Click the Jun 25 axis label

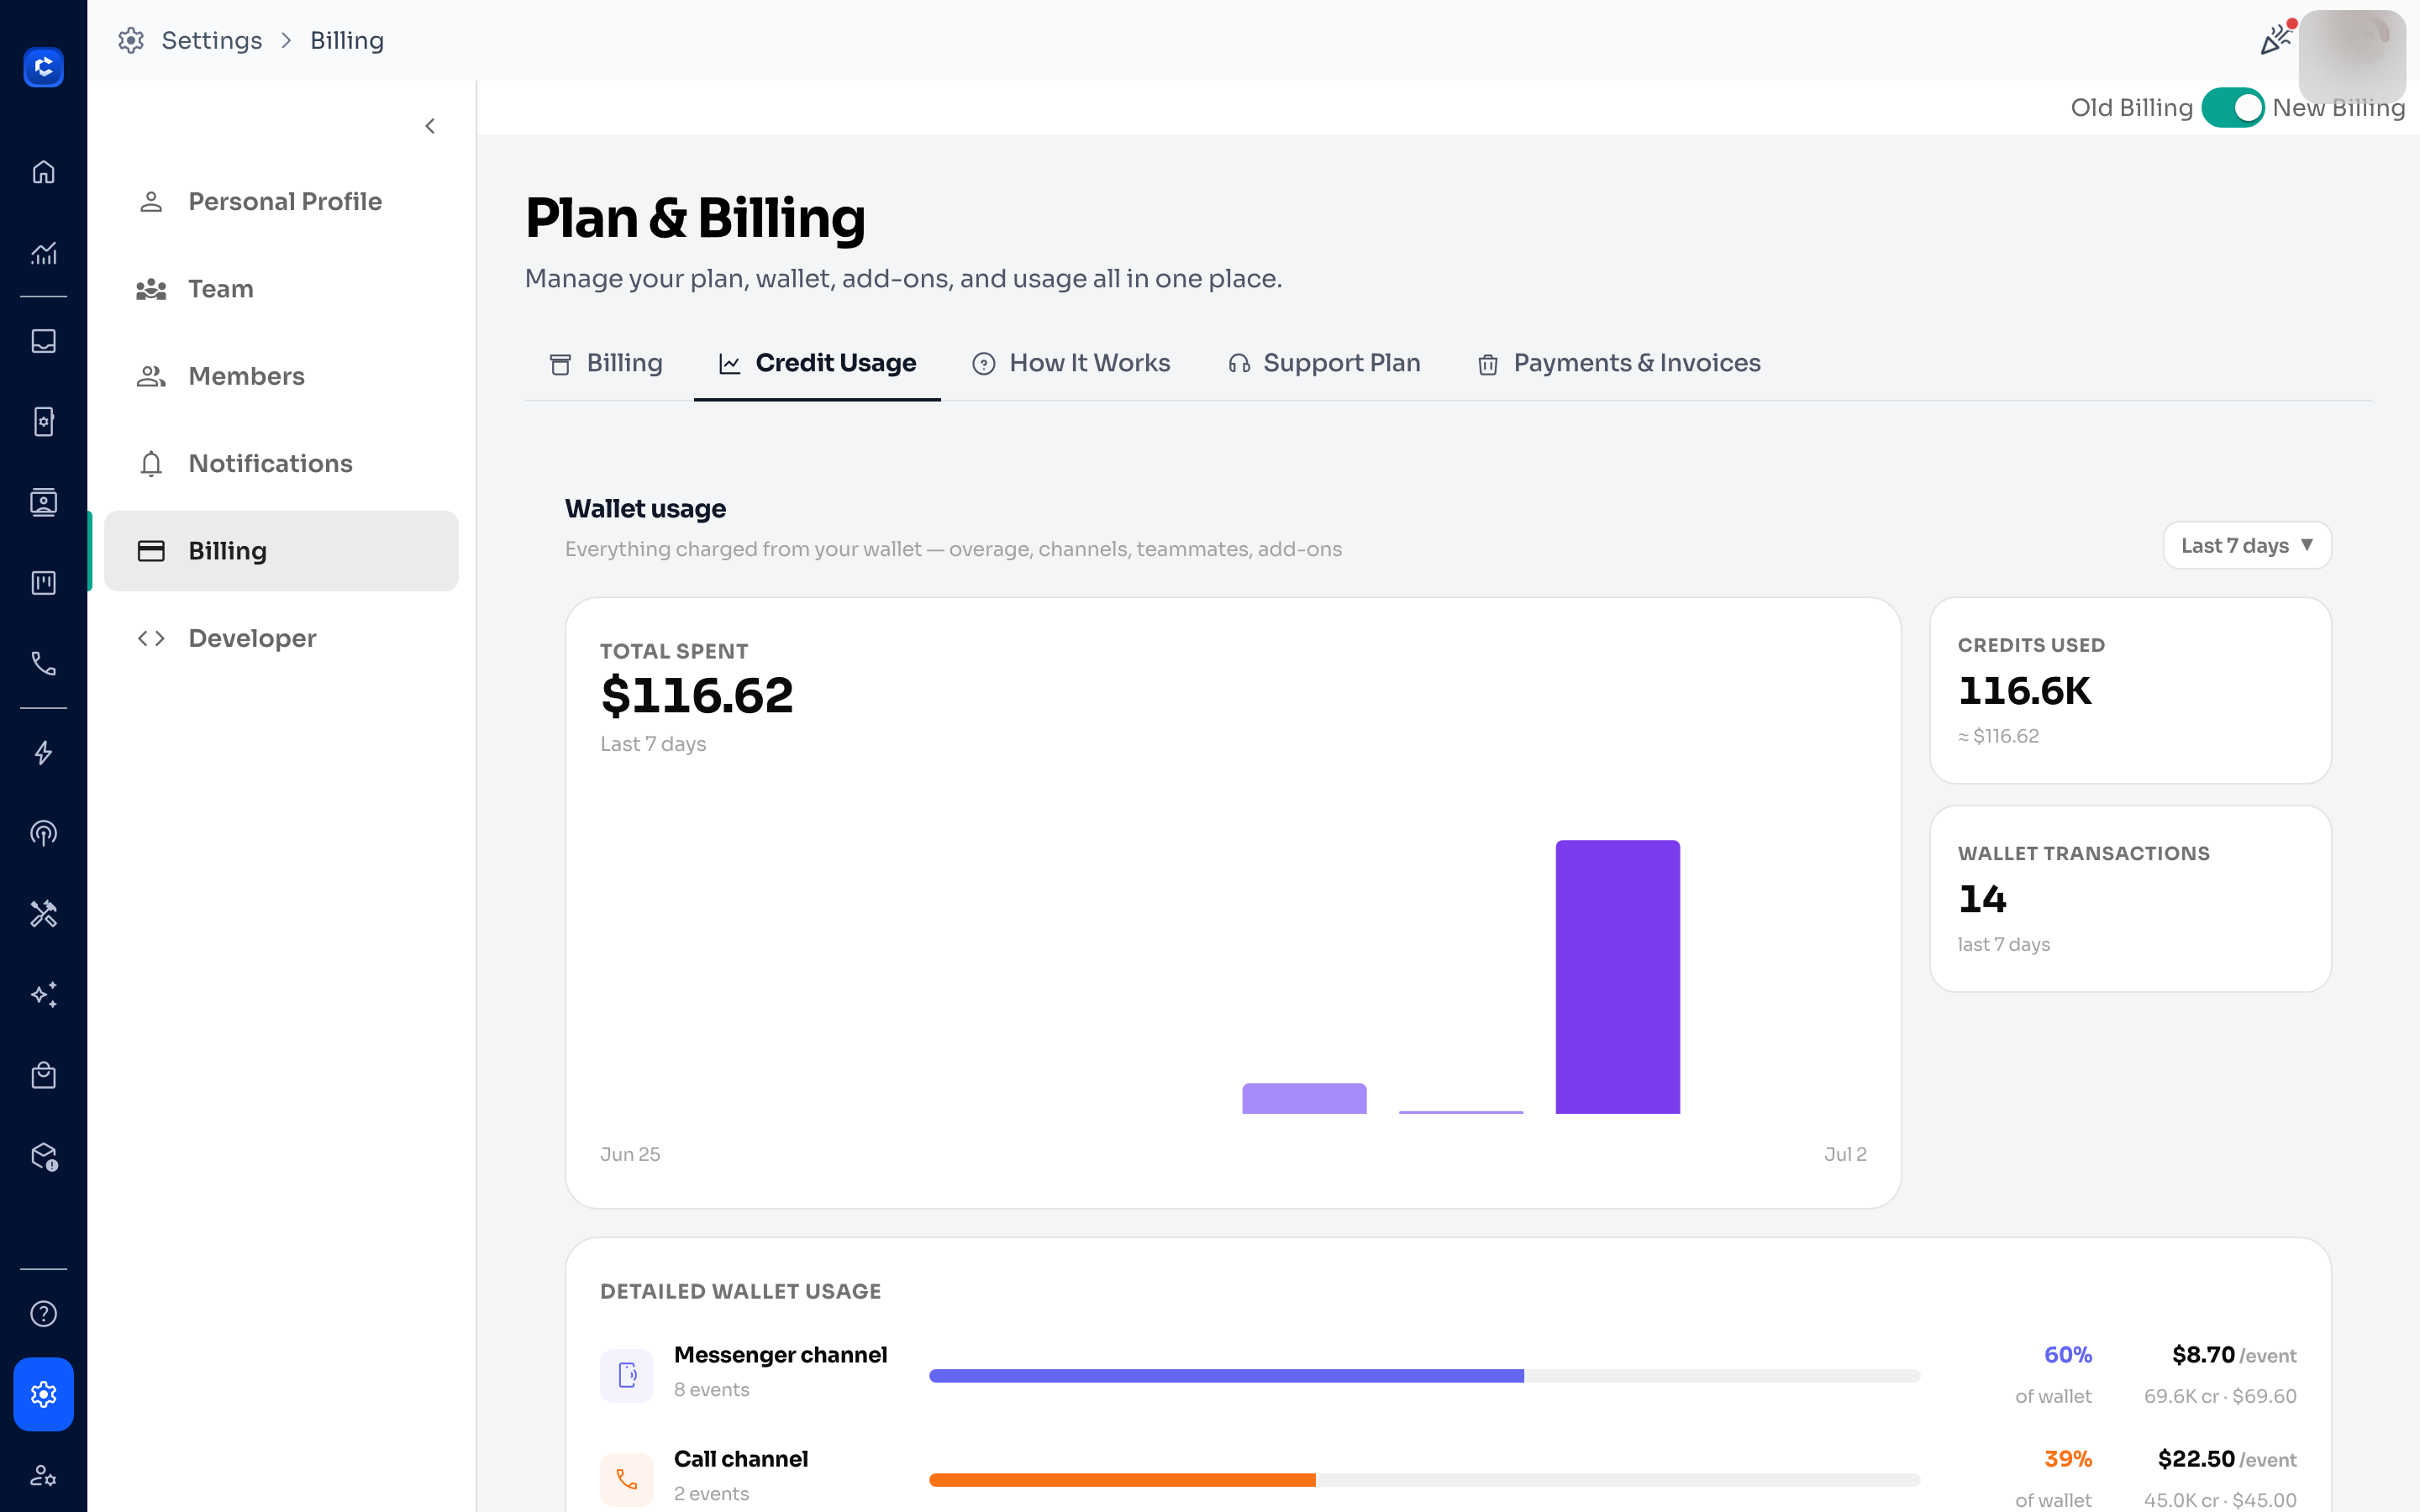click(x=630, y=1154)
